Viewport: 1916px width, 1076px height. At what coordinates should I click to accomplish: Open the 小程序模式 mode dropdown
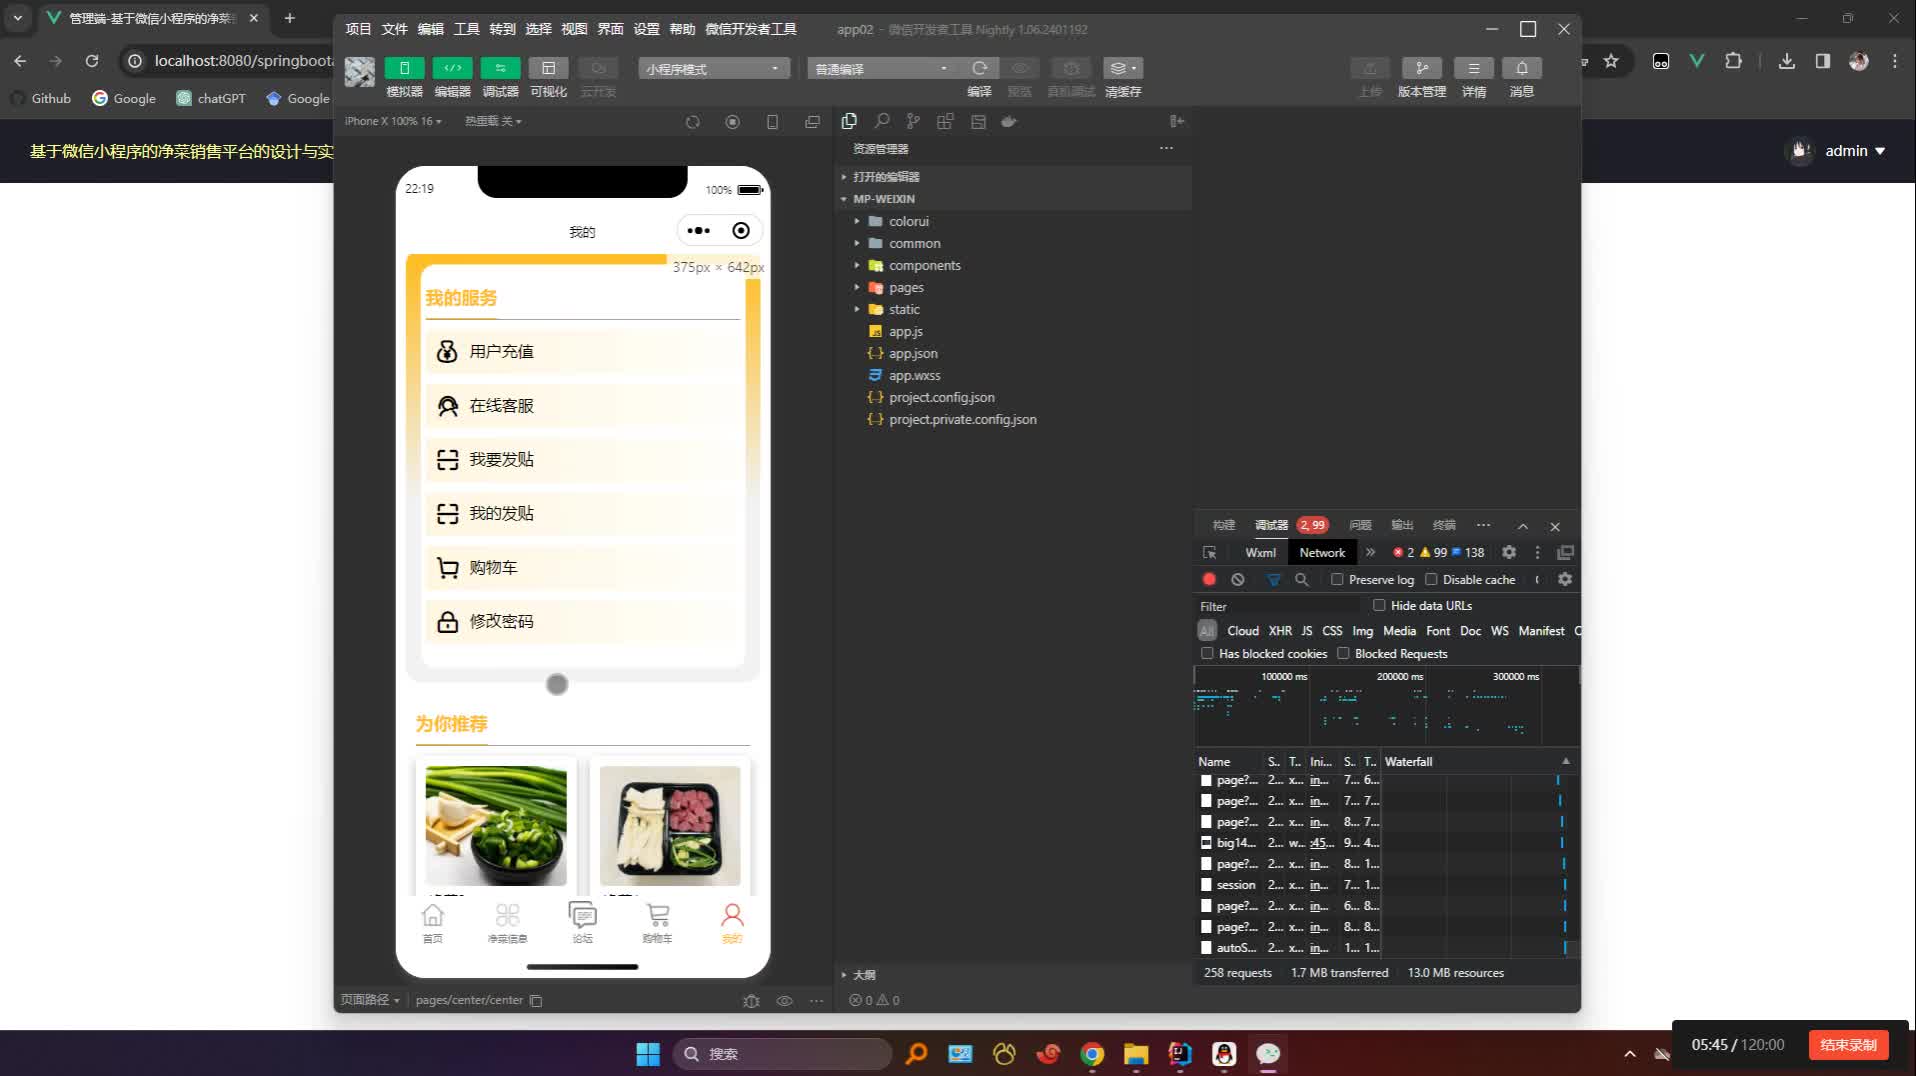tap(714, 68)
